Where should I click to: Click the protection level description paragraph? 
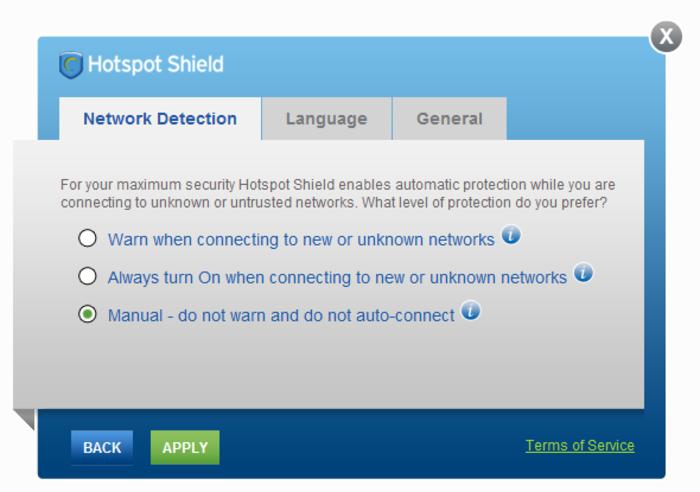click(x=338, y=193)
